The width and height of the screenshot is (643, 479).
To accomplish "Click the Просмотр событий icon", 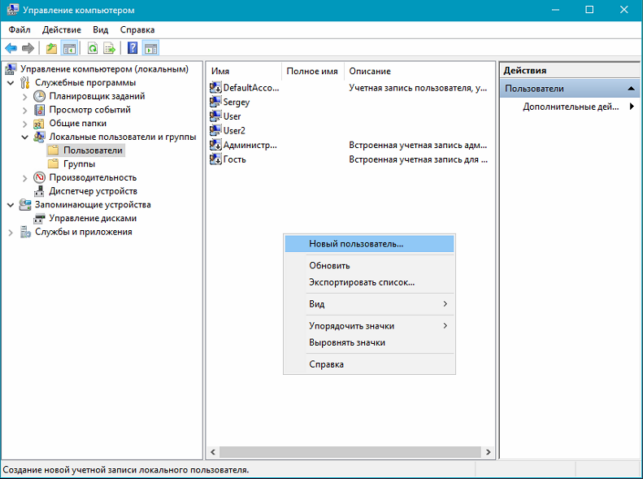I will [x=39, y=109].
